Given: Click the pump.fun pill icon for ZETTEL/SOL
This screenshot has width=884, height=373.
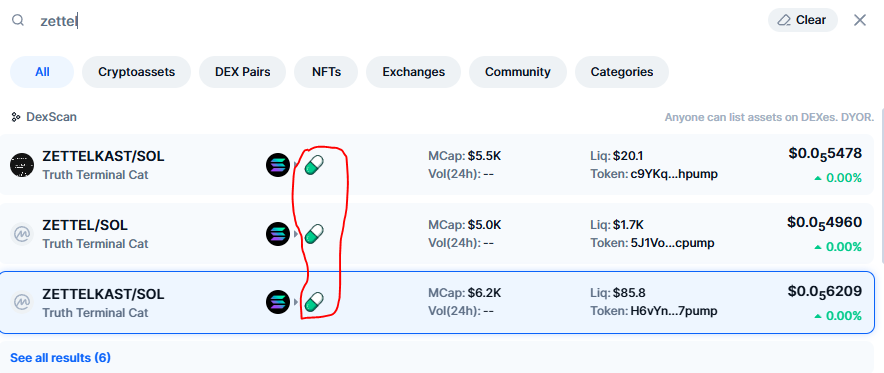Looking at the screenshot, I should pos(314,233).
